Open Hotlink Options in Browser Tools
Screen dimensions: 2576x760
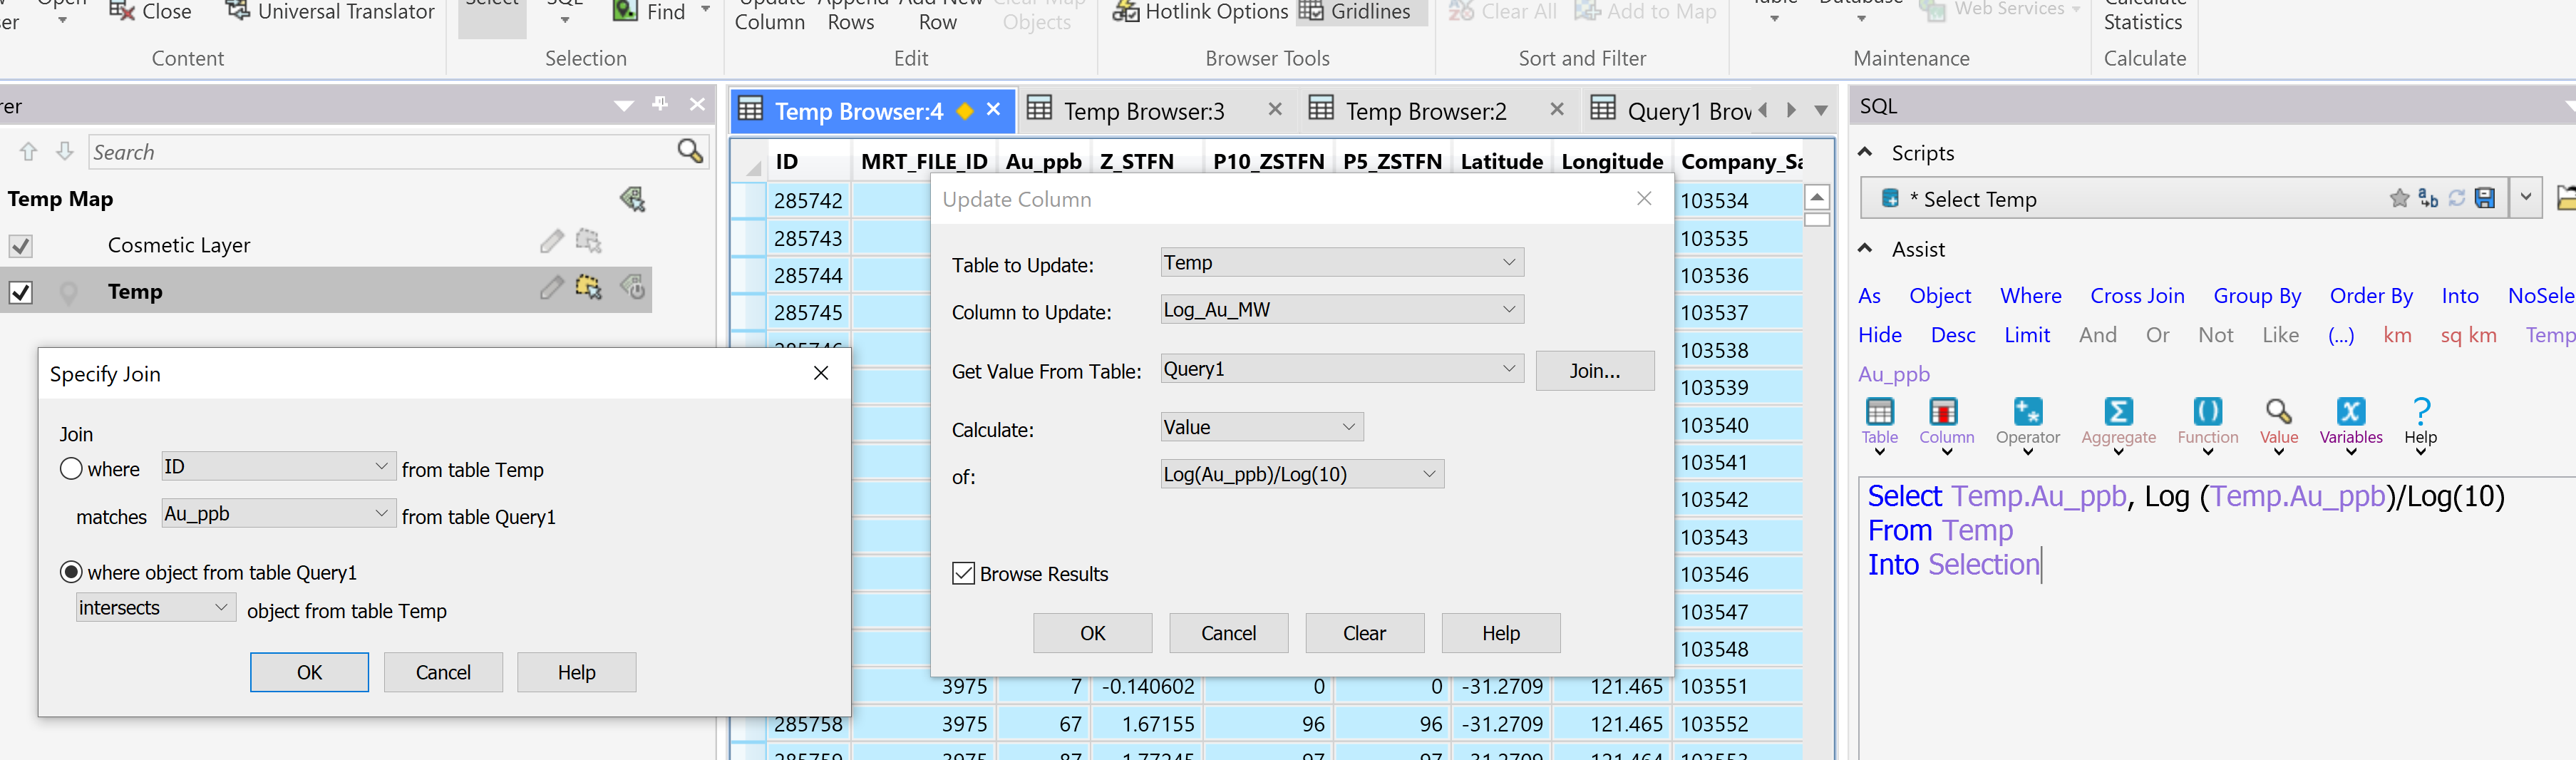coord(1200,11)
